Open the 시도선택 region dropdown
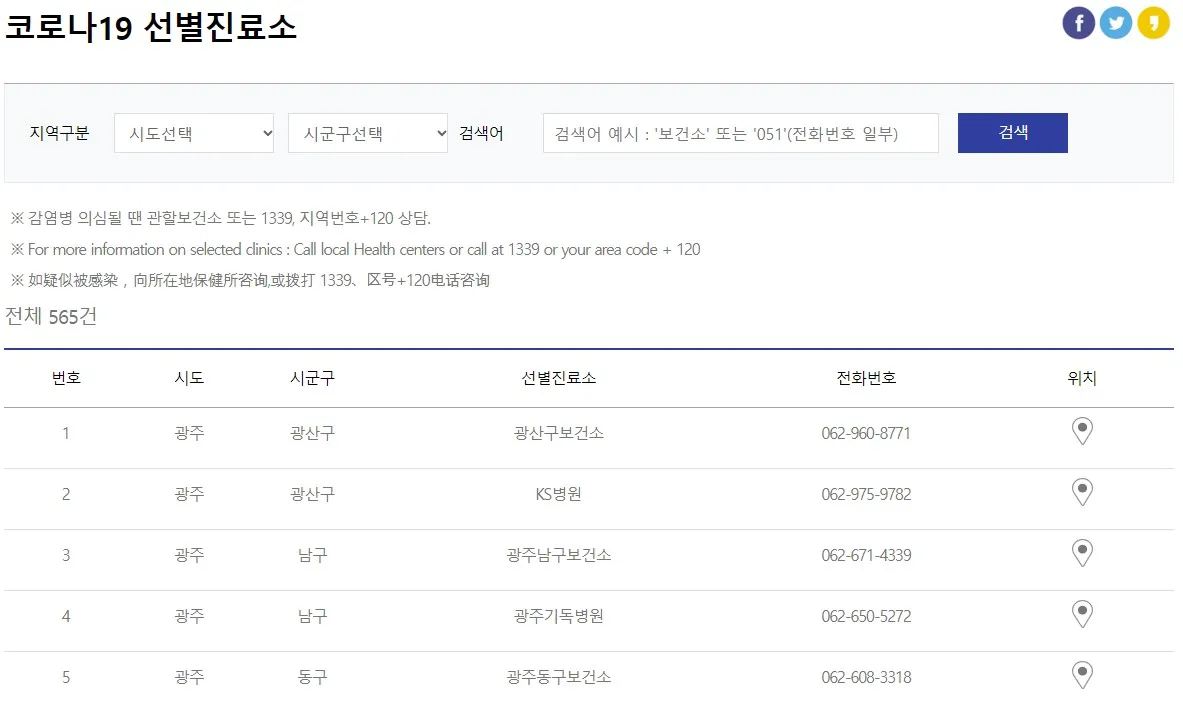The height and width of the screenshot is (710, 1183). [193, 132]
